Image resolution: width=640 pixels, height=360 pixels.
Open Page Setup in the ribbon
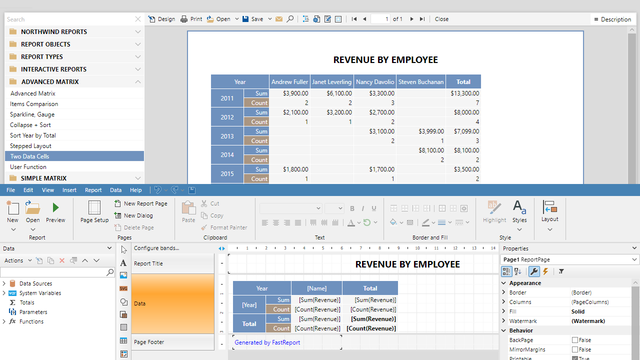(94, 211)
